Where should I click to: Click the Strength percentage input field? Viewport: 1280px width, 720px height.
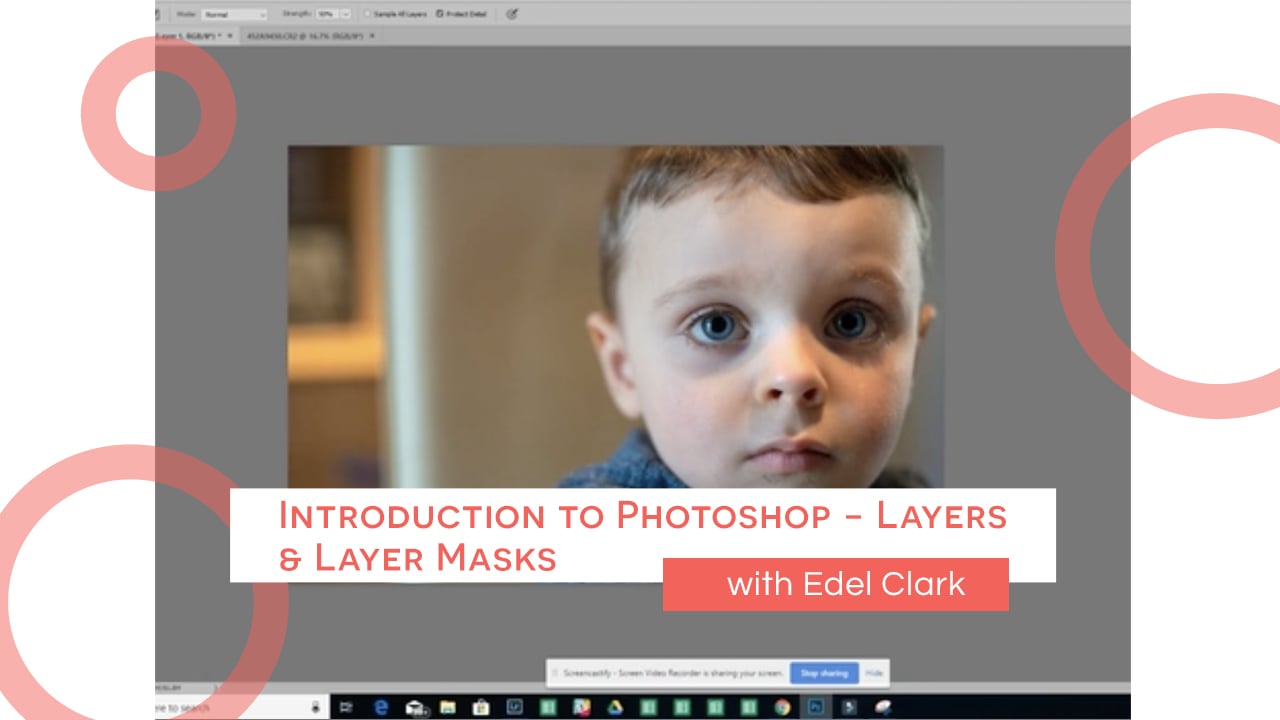click(x=327, y=14)
